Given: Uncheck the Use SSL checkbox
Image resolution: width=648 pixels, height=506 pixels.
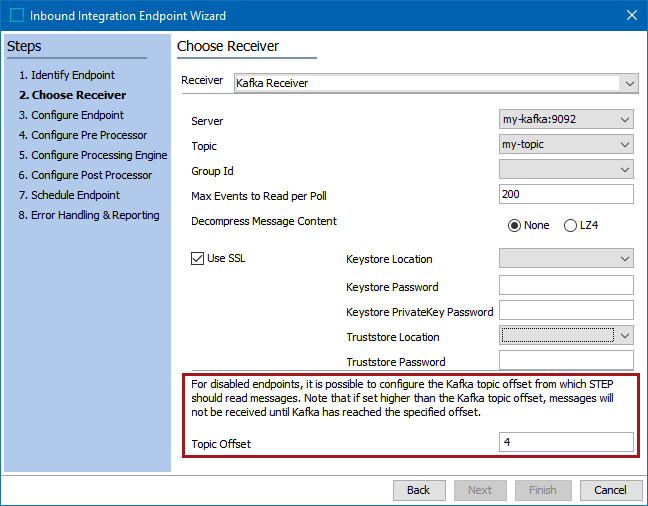Looking at the screenshot, I should 197,258.
